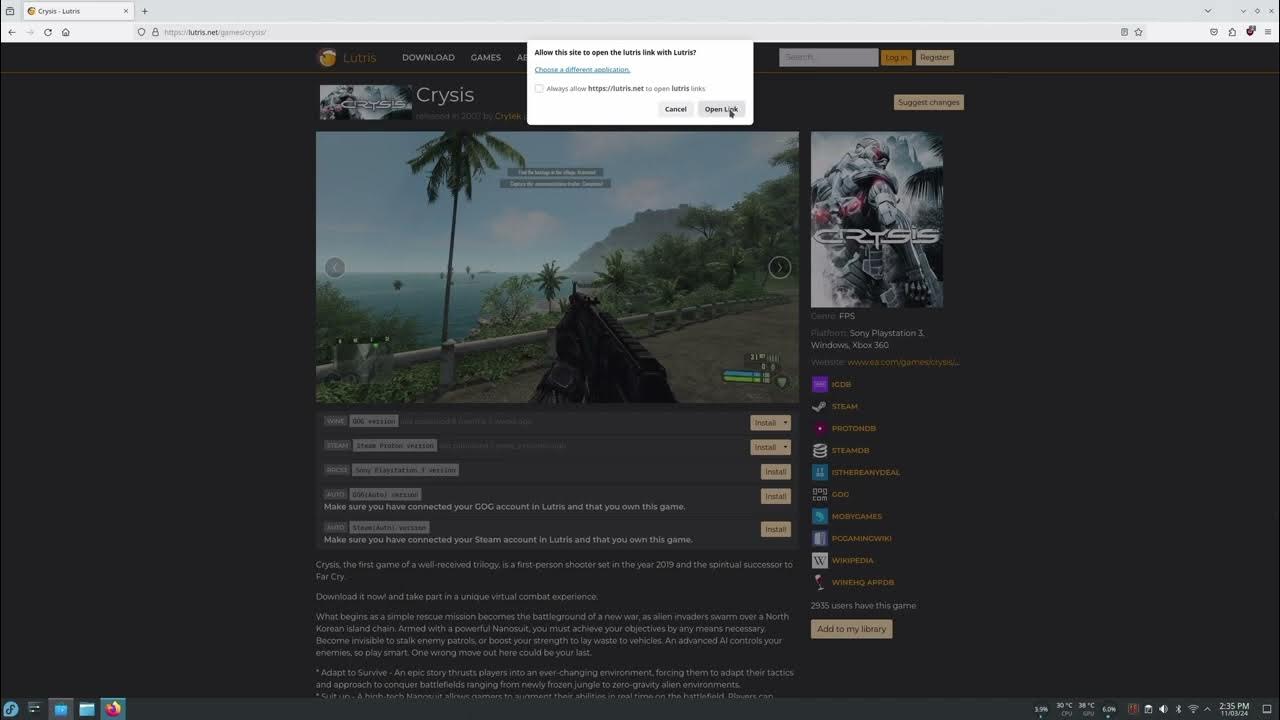Click the browser address bar
The image size is (1280, 720).
pyautogui.click(x=640, y=32)
